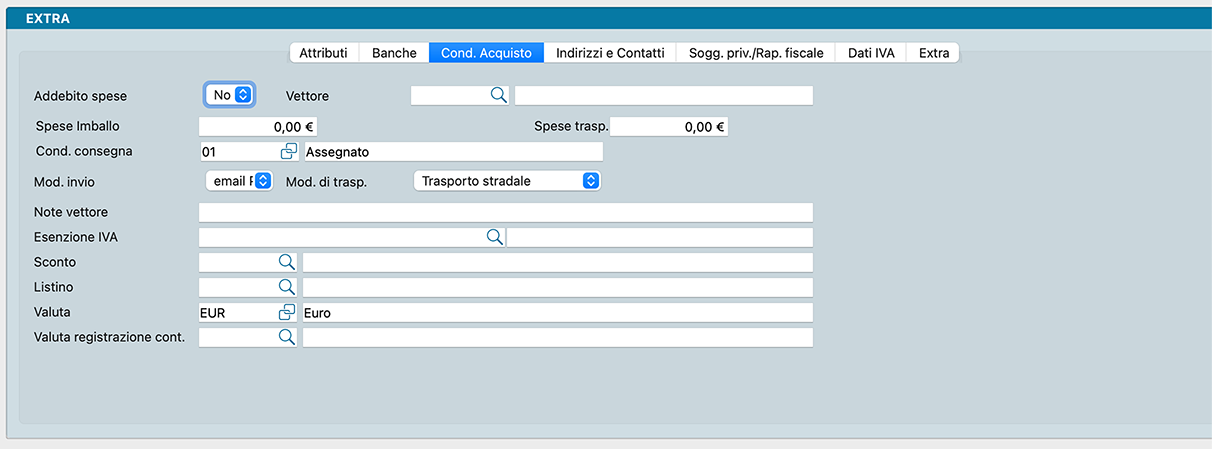Click the Listino lookup magnifier icon
The height and width of the screenshot is (449, 1212).
point(286,287)
